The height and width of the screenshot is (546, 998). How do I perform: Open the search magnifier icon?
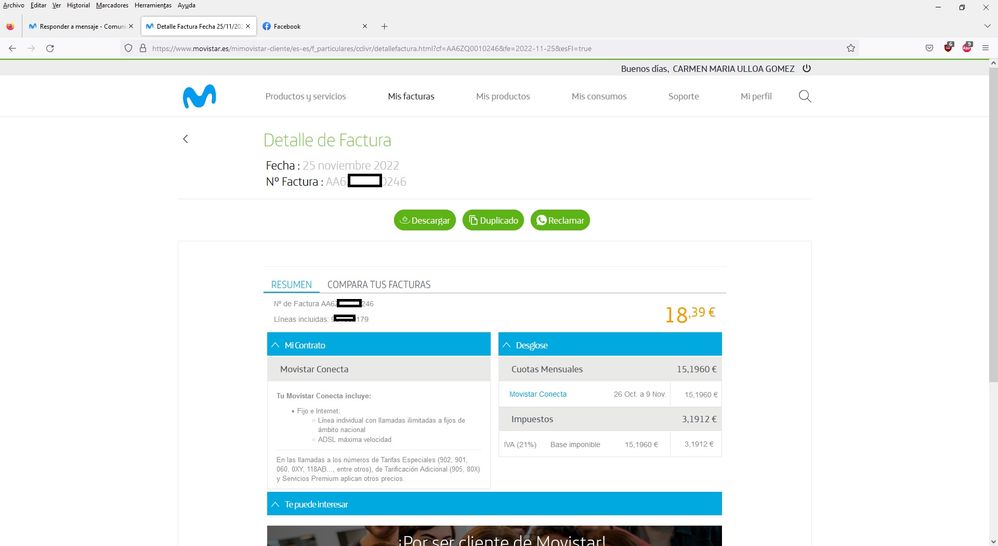point(805,96)
